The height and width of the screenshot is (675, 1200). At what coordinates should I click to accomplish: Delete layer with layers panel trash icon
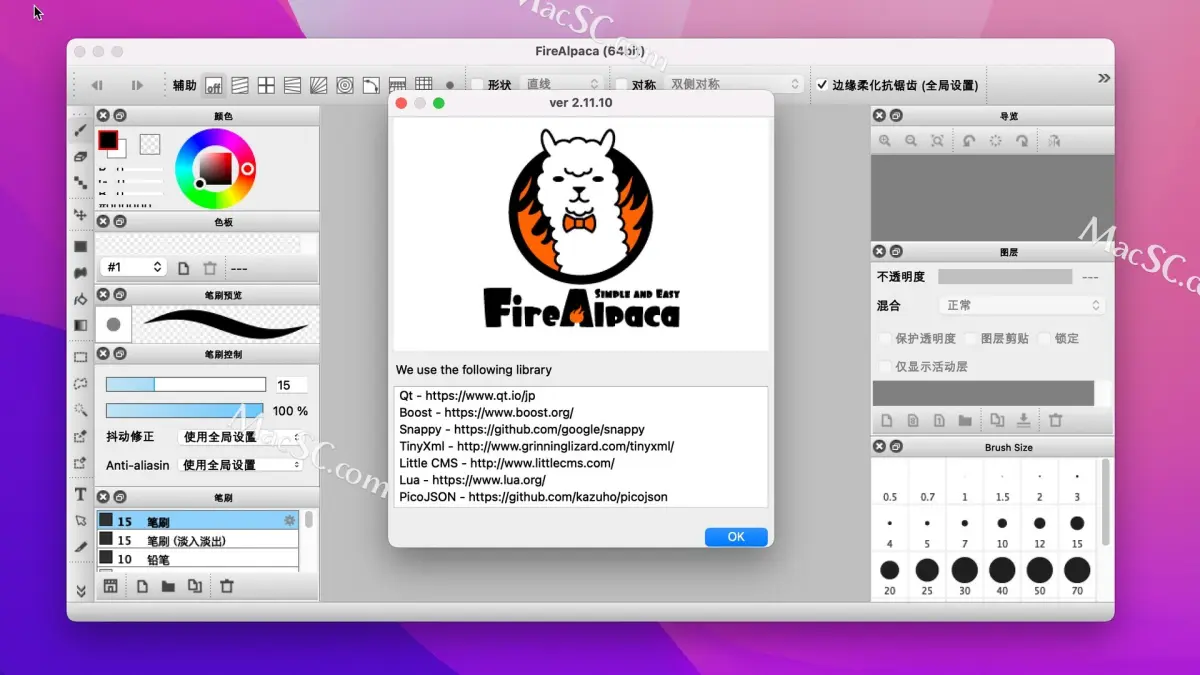1055,421
